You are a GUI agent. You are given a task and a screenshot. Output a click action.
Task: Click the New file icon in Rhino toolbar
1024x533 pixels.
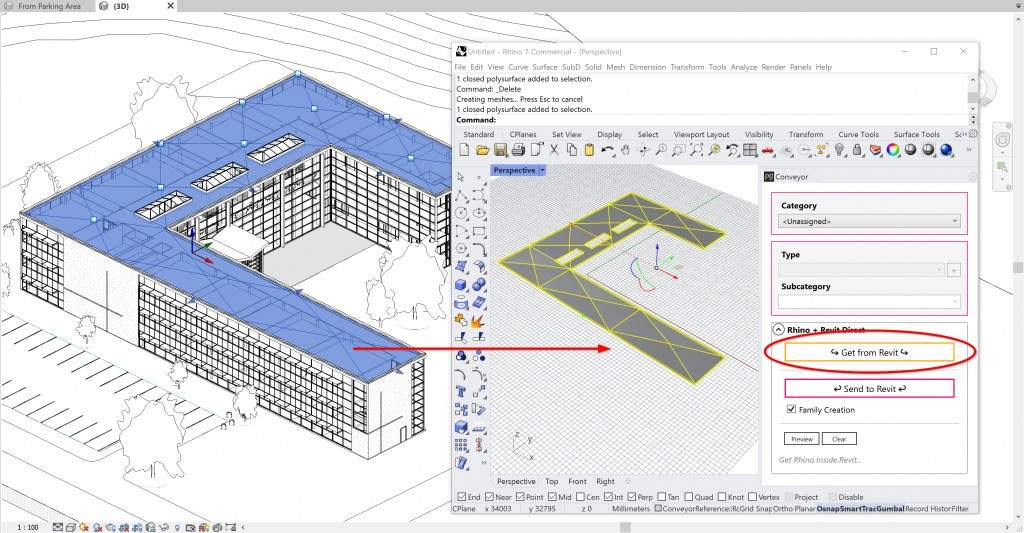(x=464, y=150)
